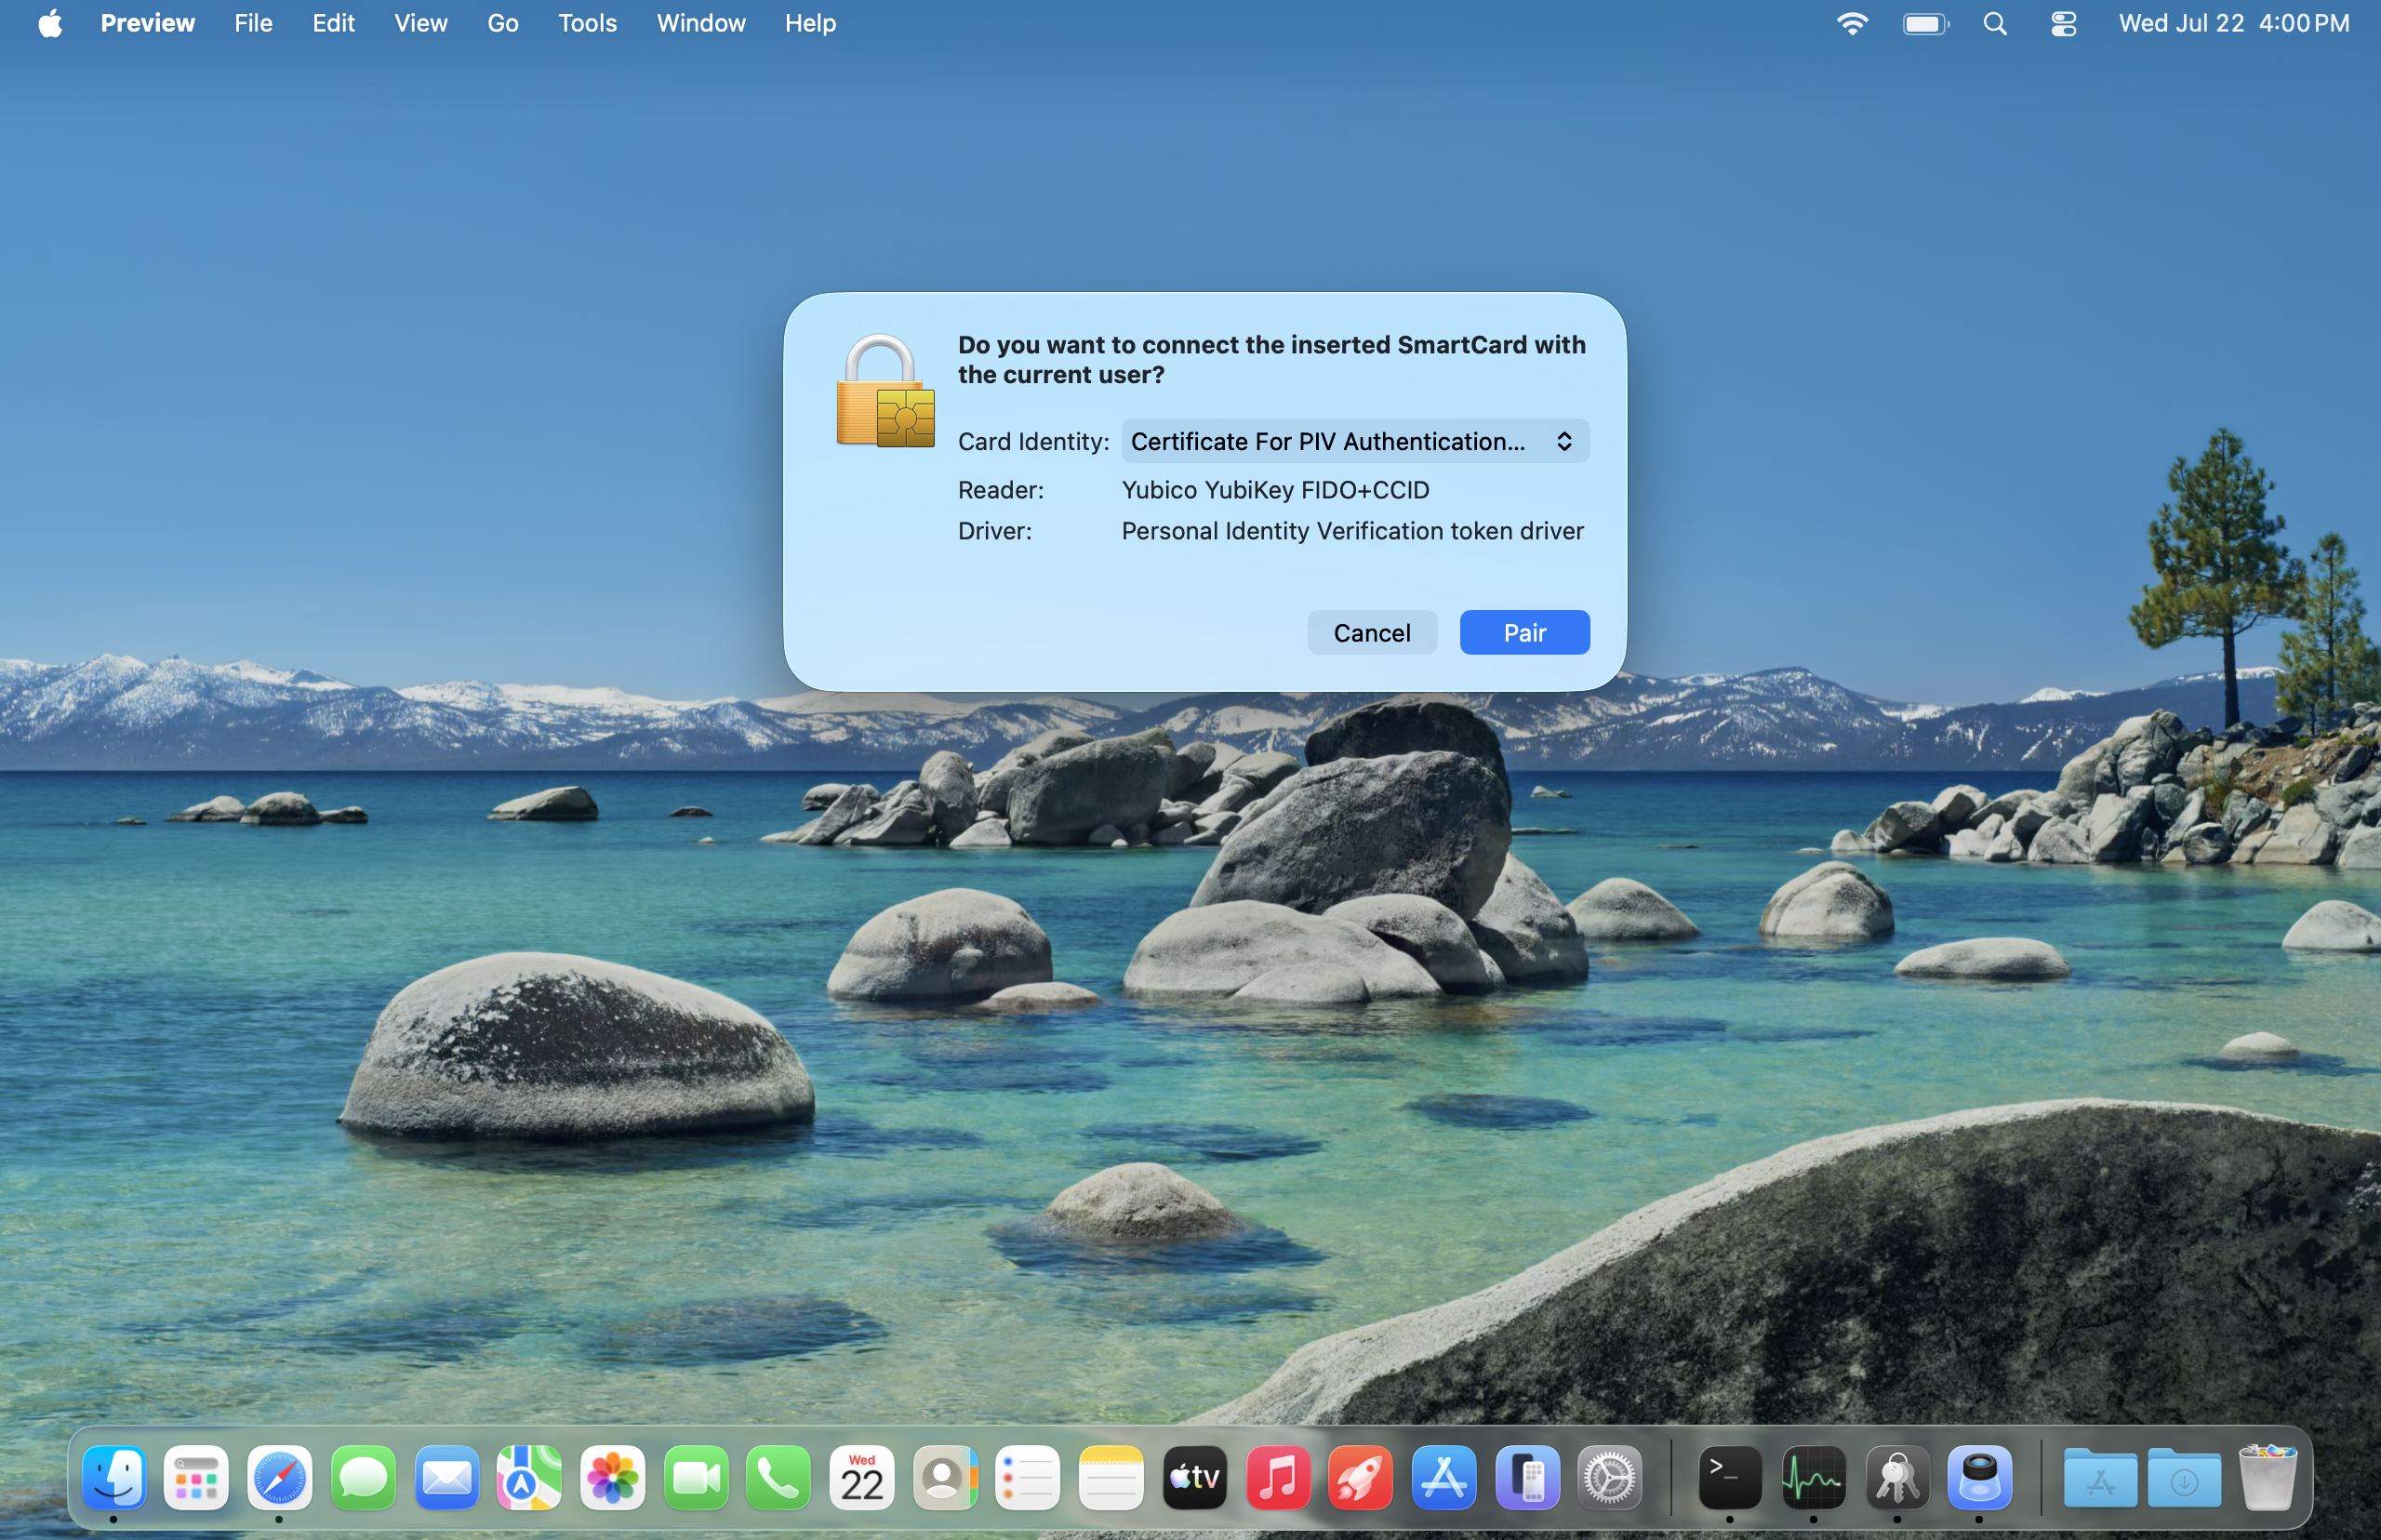Open the App Store from Dock

(1444, 1477)
